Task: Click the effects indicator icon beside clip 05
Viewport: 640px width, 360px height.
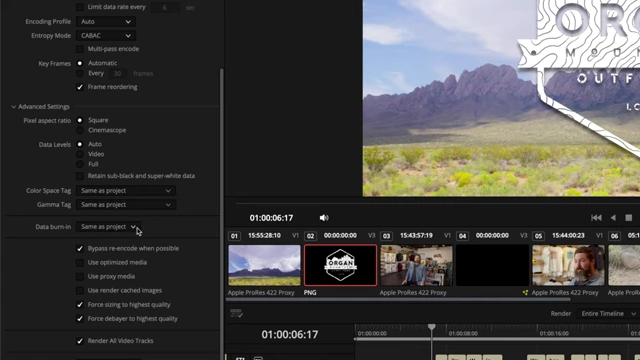Action: tap(525, 292)
